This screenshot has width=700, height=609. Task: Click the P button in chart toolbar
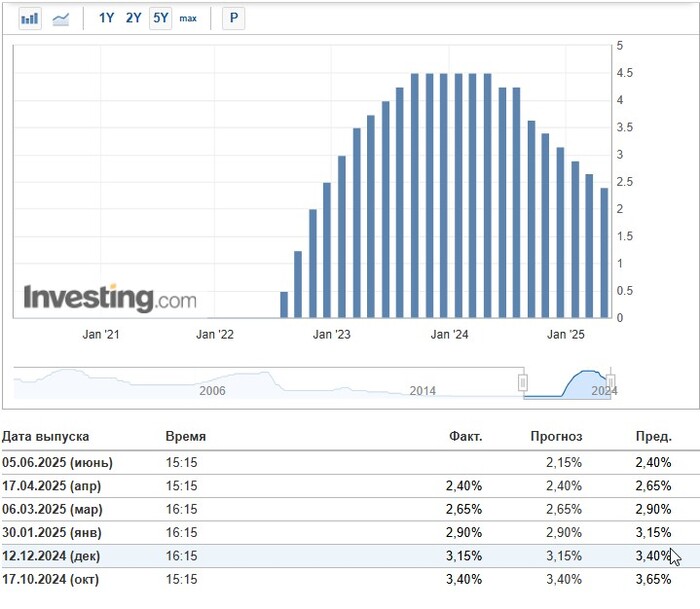(x=233, y=18)
